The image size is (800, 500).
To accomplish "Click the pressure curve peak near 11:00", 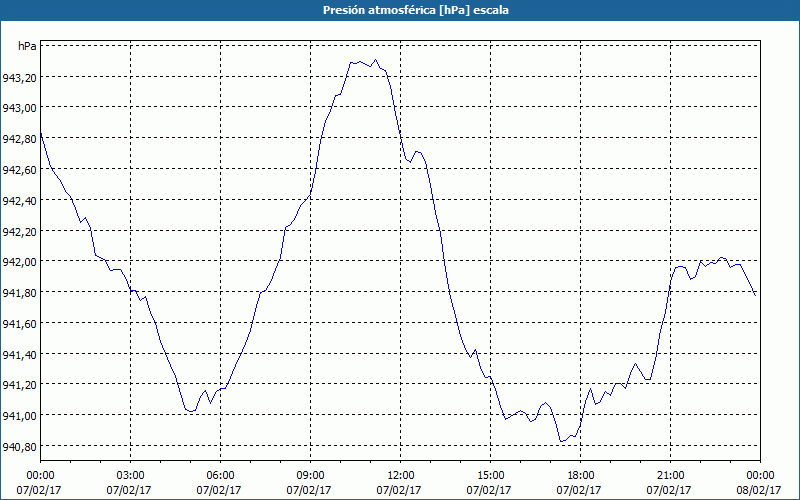I will coord(376,60).
